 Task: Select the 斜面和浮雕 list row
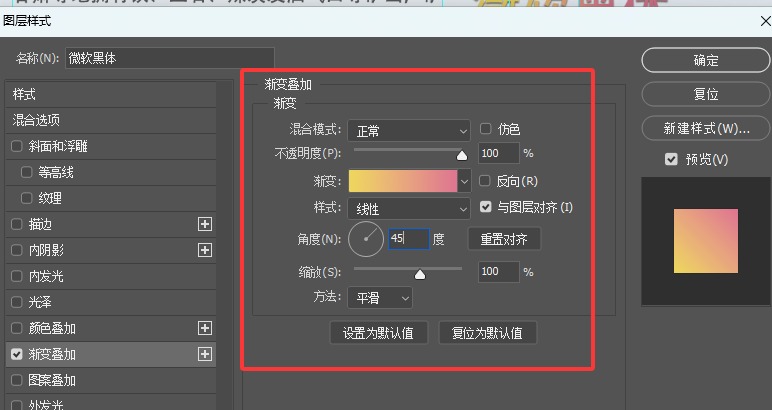[111, 146]
